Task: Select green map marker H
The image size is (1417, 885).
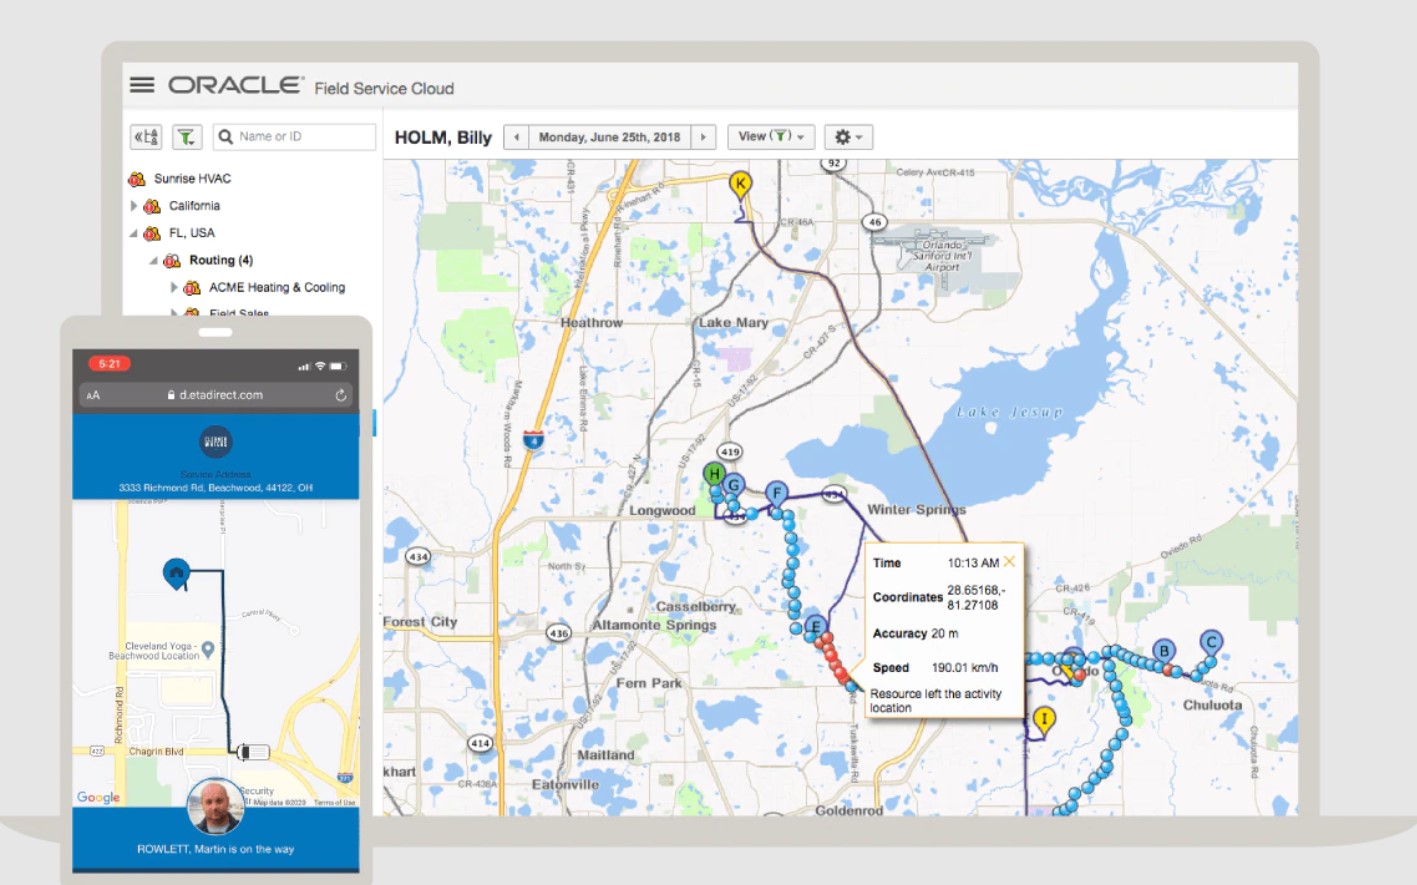Action: (x=714, y=474)
